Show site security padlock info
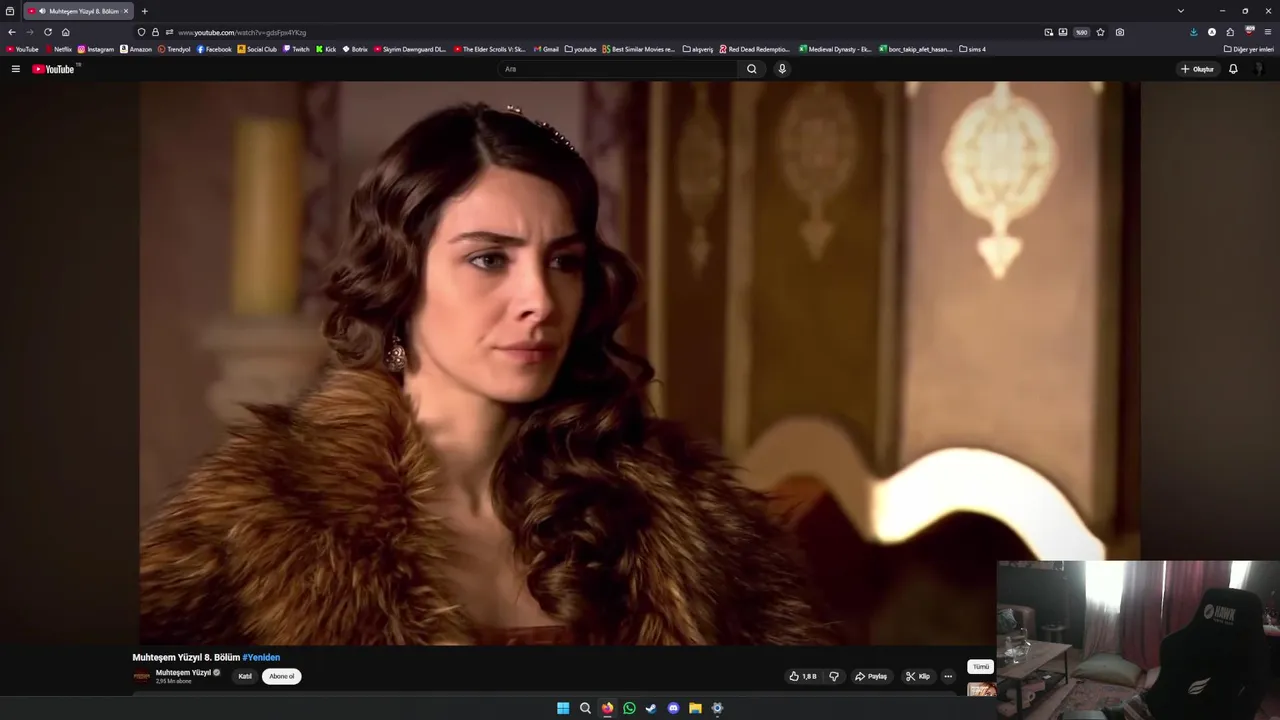 (x=155, y=32)
